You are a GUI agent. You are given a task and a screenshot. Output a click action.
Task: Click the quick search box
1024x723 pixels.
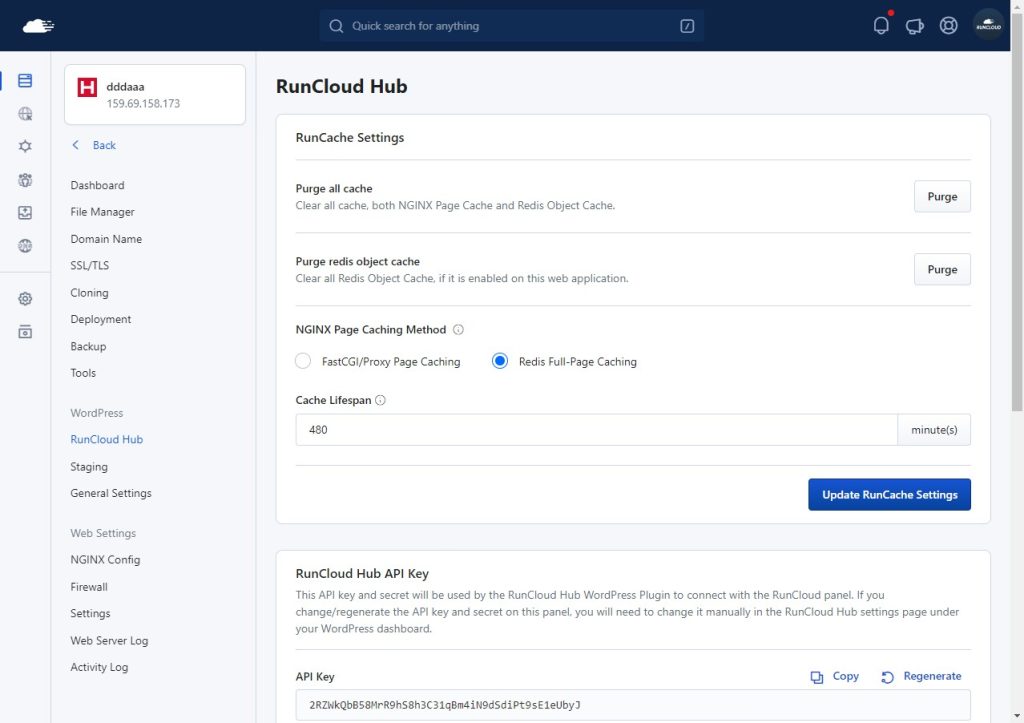tap(511, 25)
